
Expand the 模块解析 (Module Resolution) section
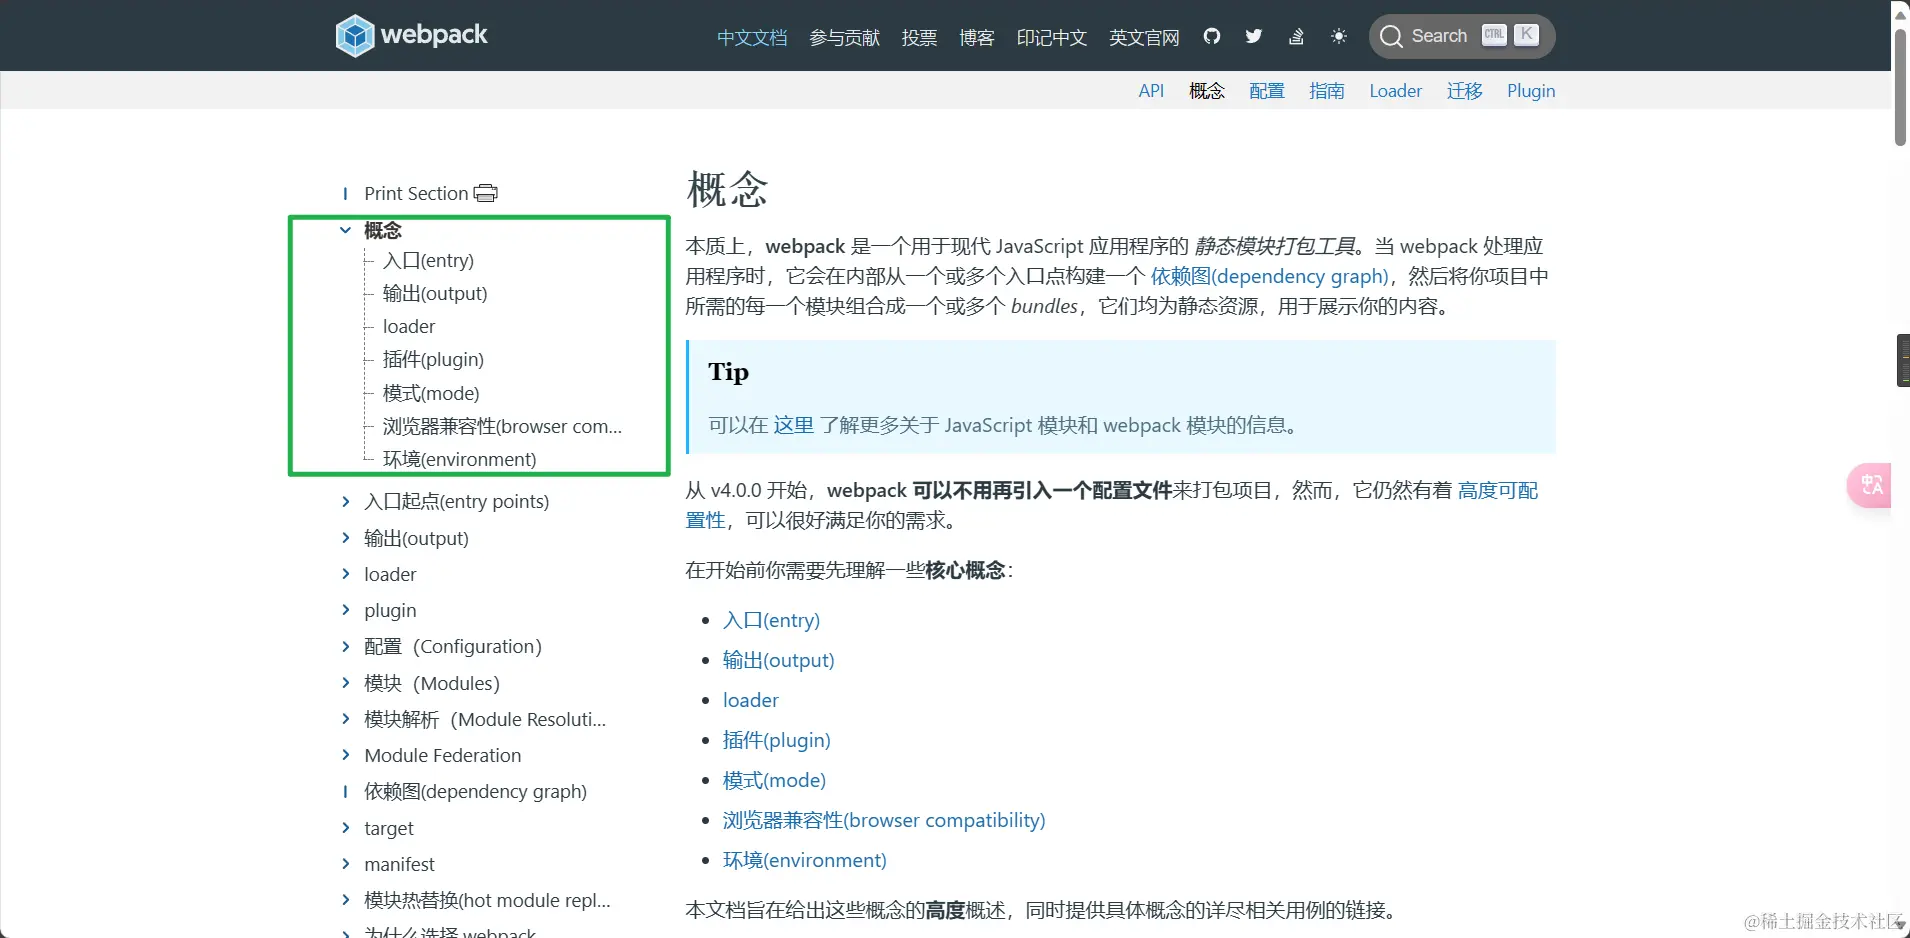[x=345, y=719]
